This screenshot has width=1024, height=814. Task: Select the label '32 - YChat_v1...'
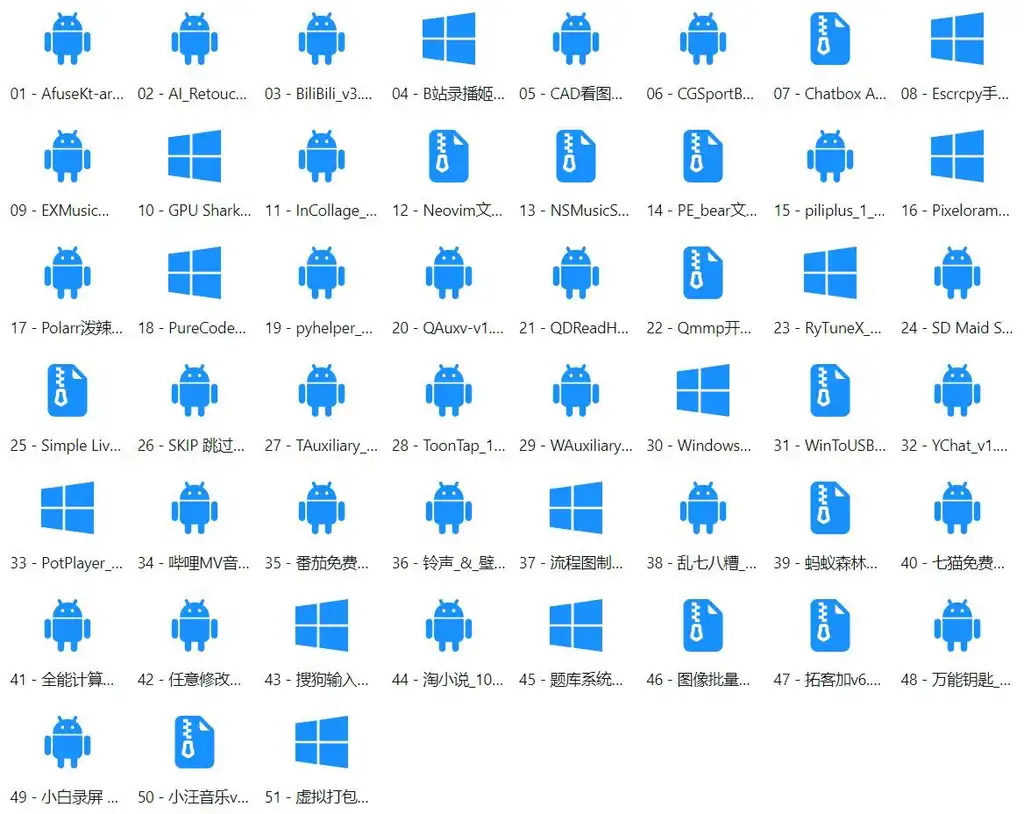[x=955, y=446]
